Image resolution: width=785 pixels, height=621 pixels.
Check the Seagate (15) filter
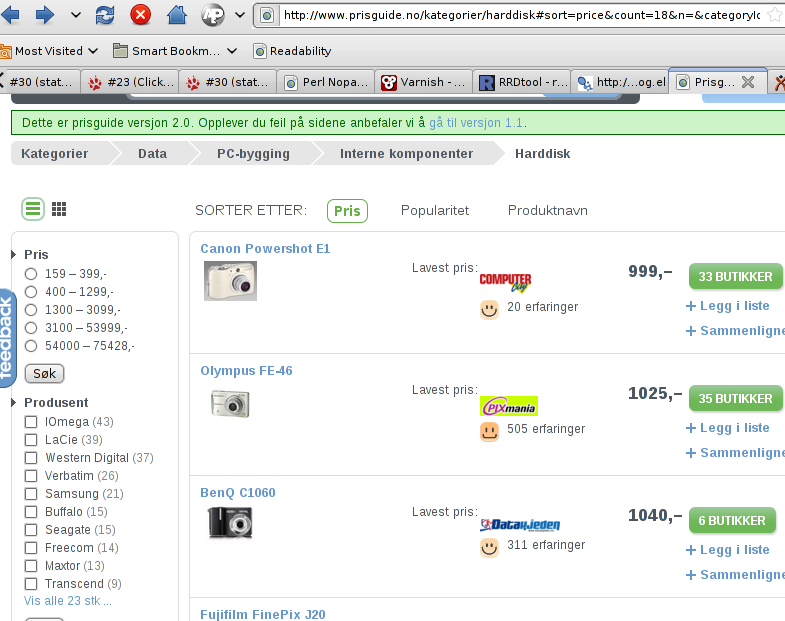tap(31, 530)
